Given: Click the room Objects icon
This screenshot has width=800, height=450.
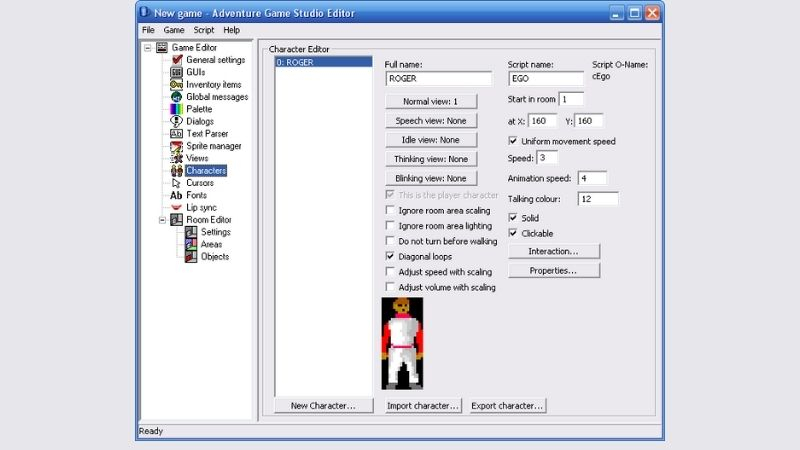Looking at the screenshot, I should point(191,256).
